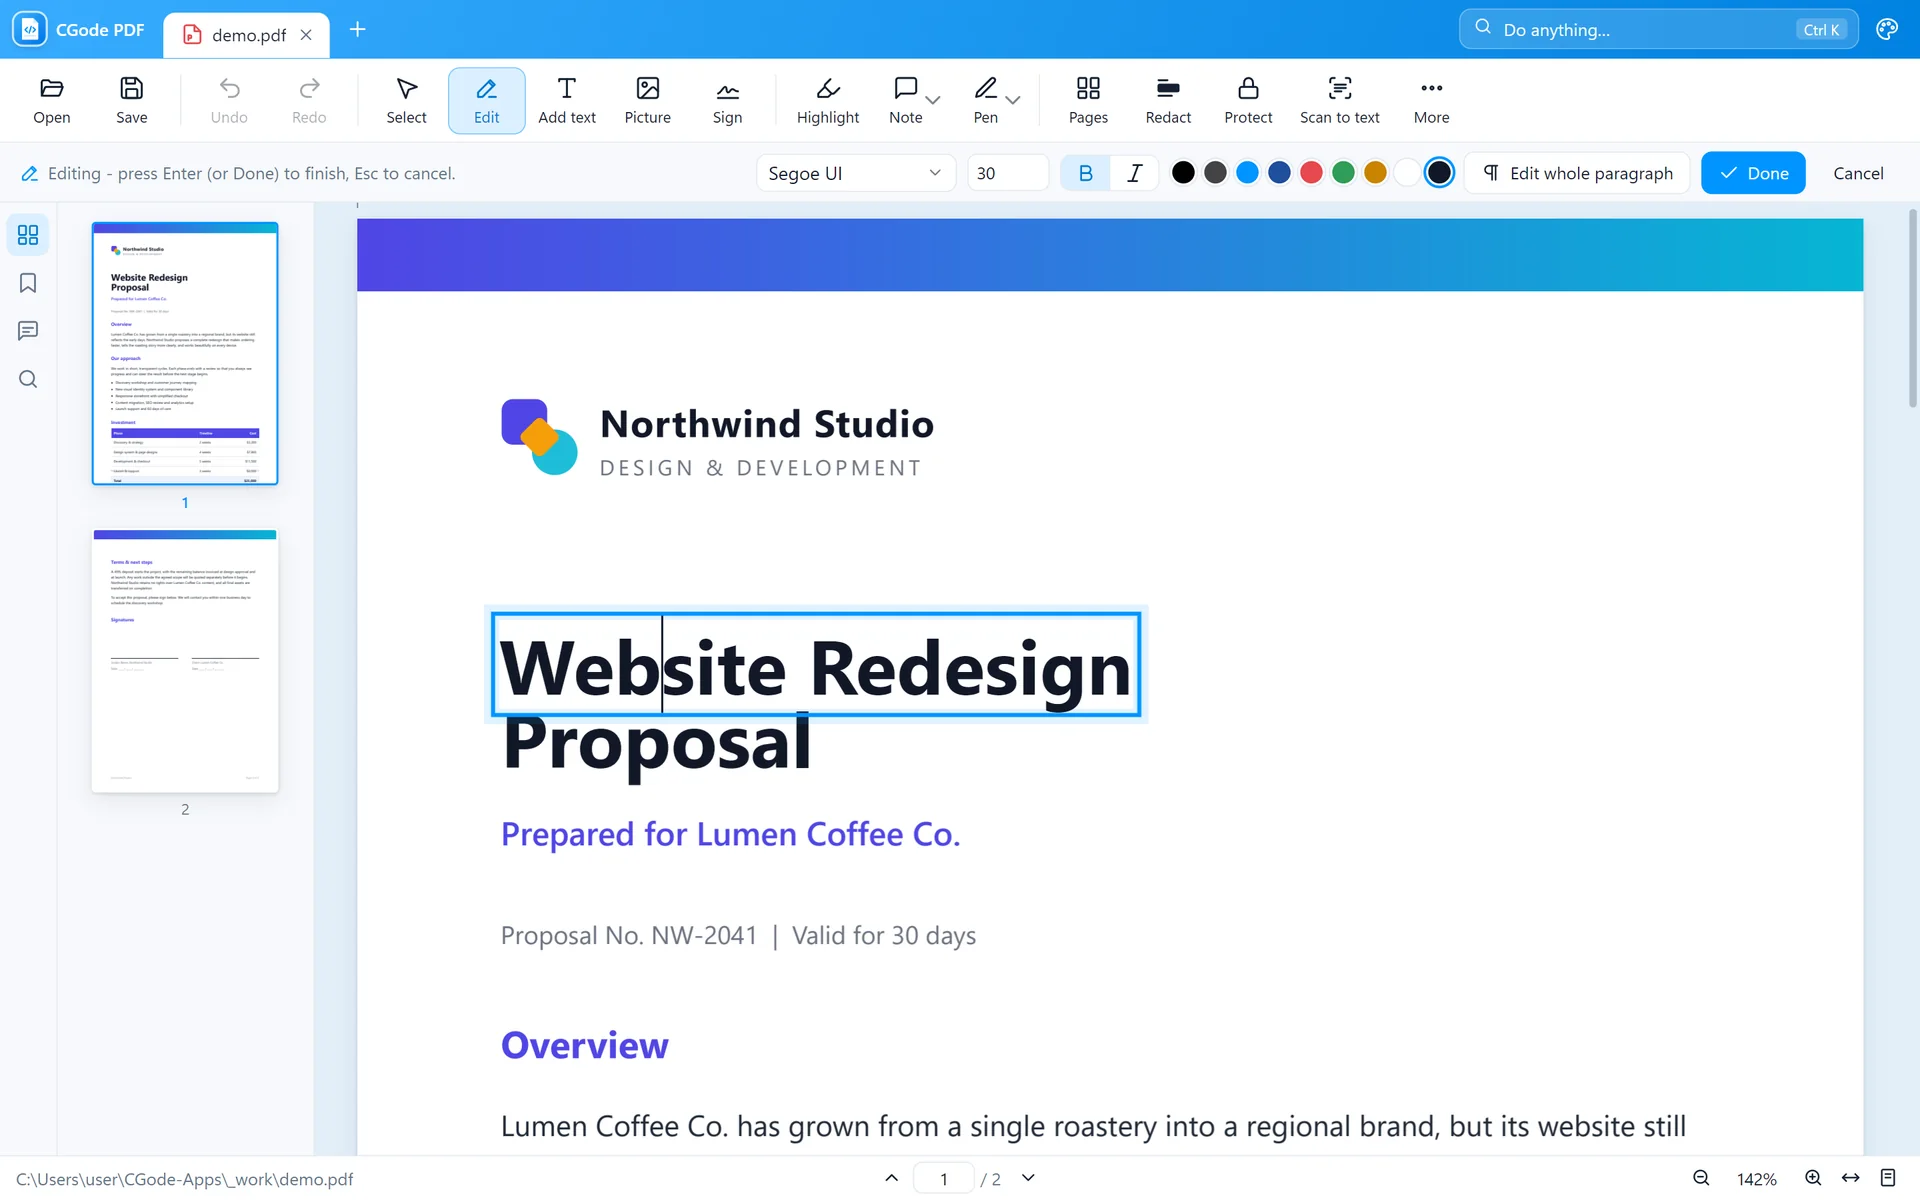The width and height of the screenshot is (1920, 1200).
Task: Click Done to finish editing
Action: click(x=1753, y=173)
